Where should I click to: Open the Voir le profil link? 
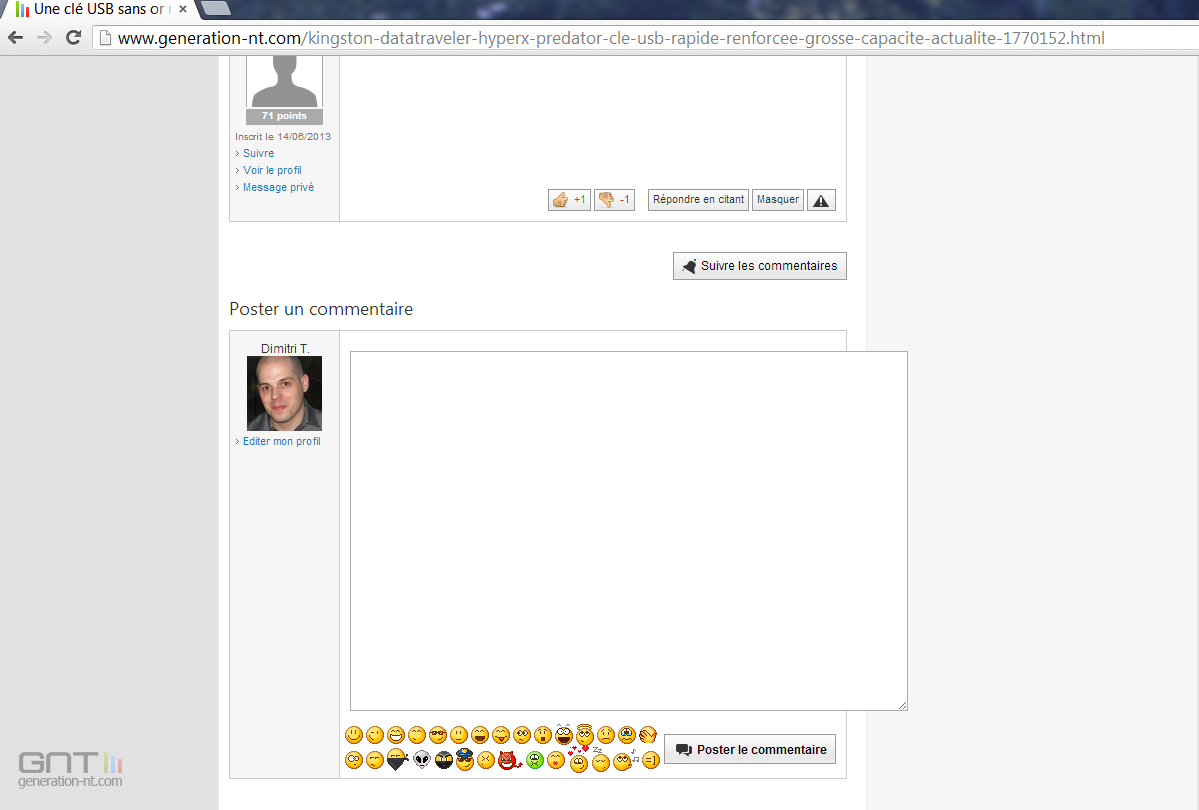coord(272,170)
